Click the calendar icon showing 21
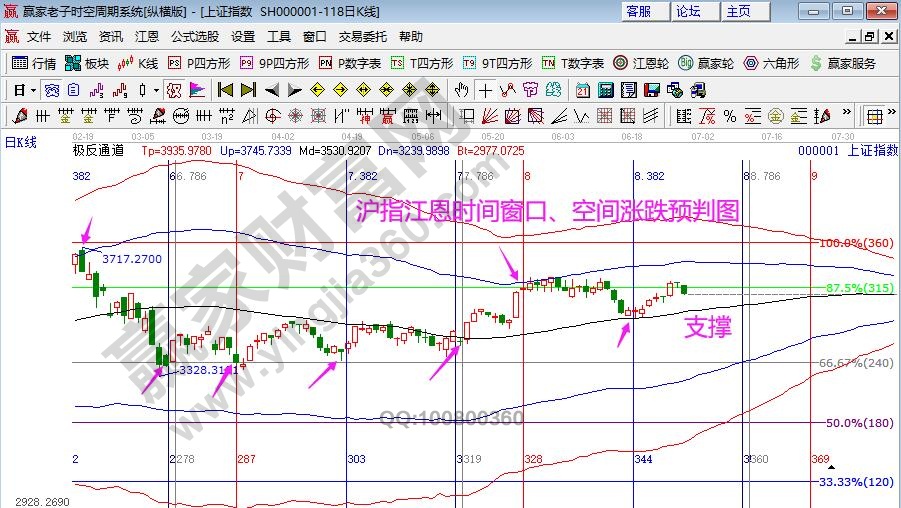Image resolution: width=901 pixels, height=508 pixels. pos(582,90)
